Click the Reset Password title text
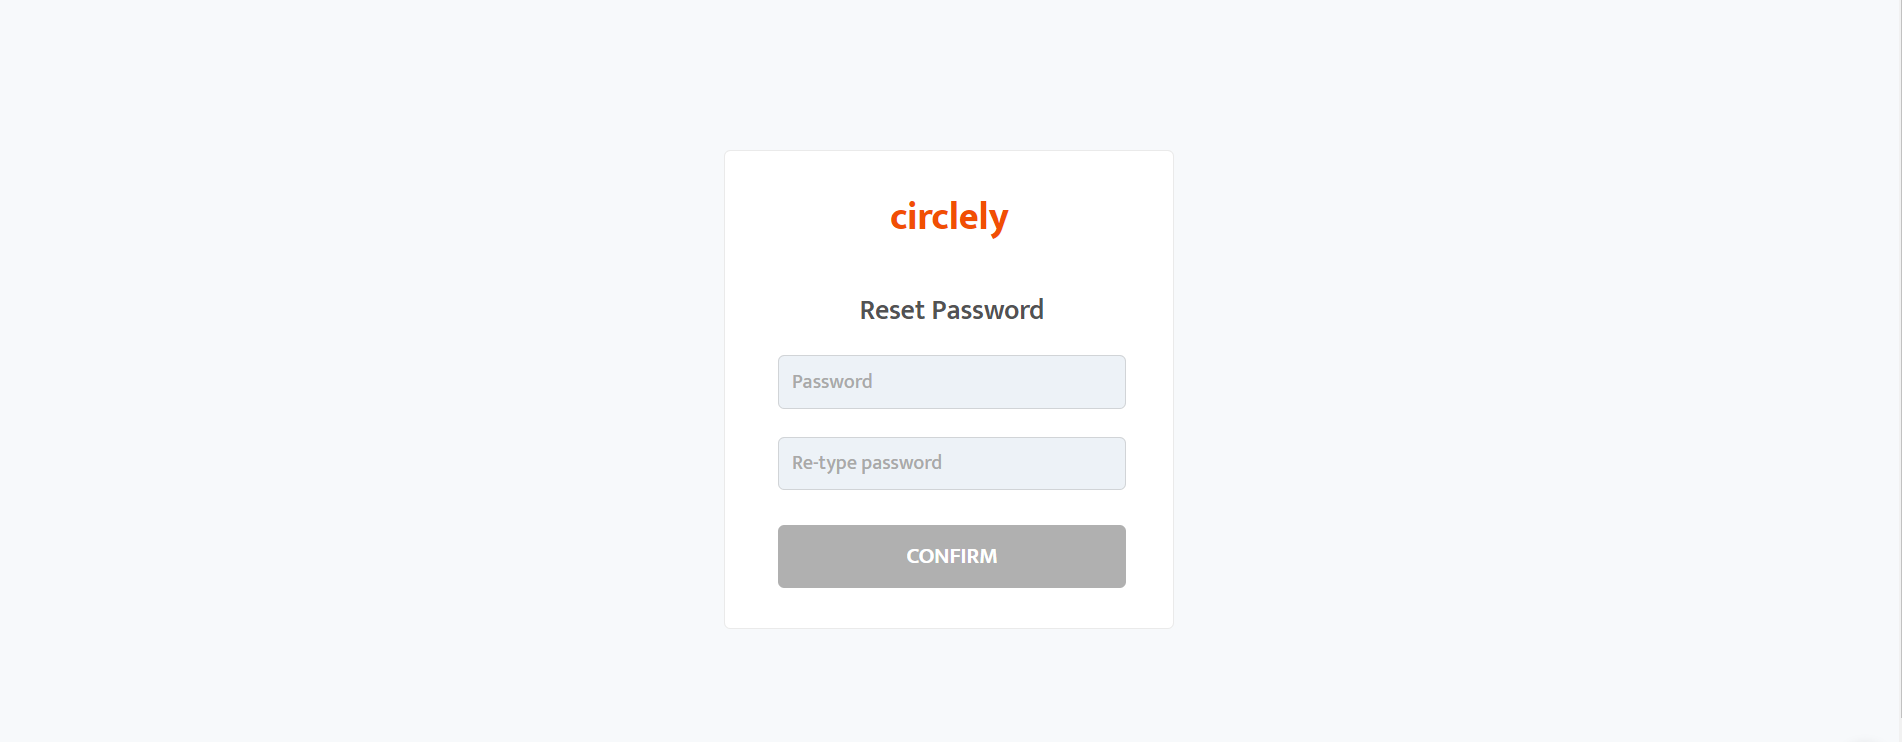 pos(951,310)
